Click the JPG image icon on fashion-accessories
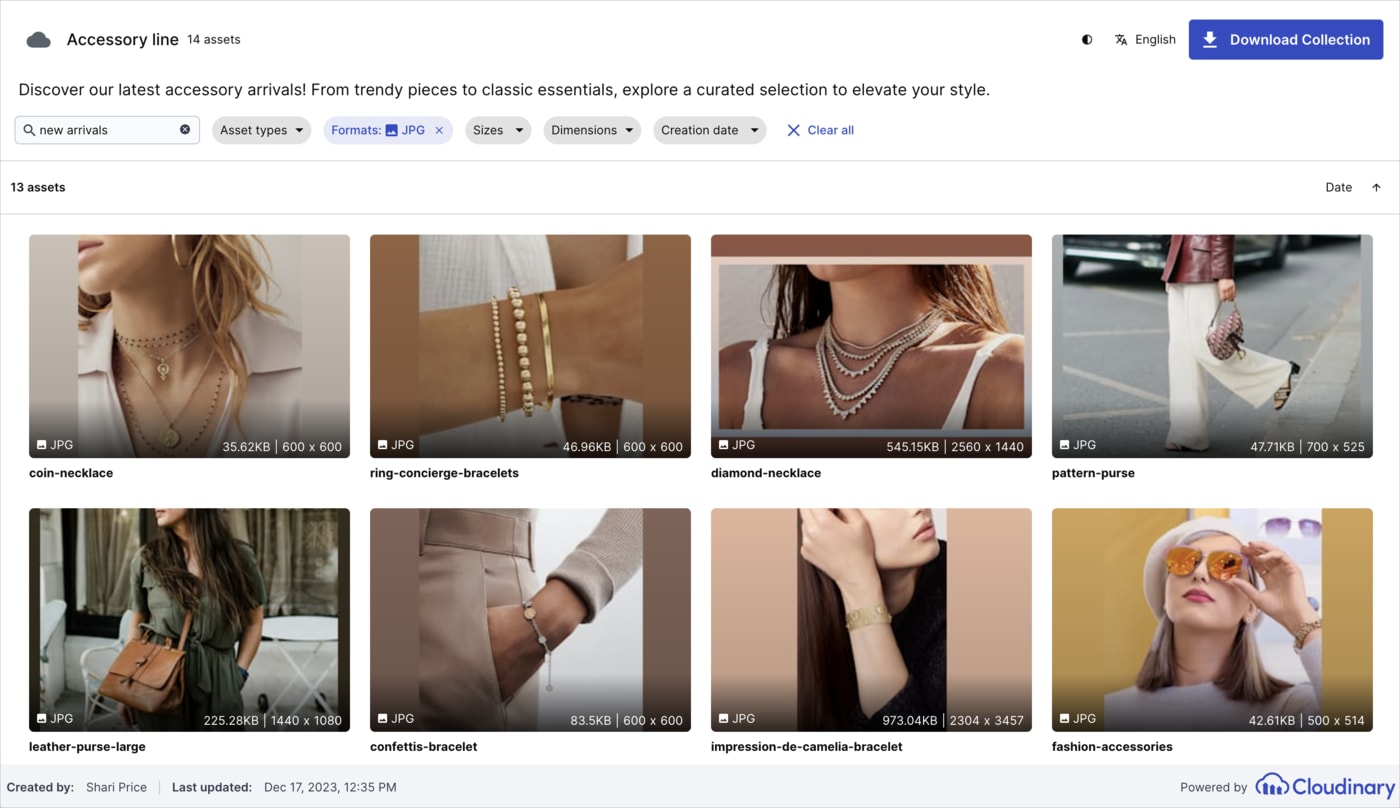The height and width of the screenshot is (808, 1400). (1065, 718)
